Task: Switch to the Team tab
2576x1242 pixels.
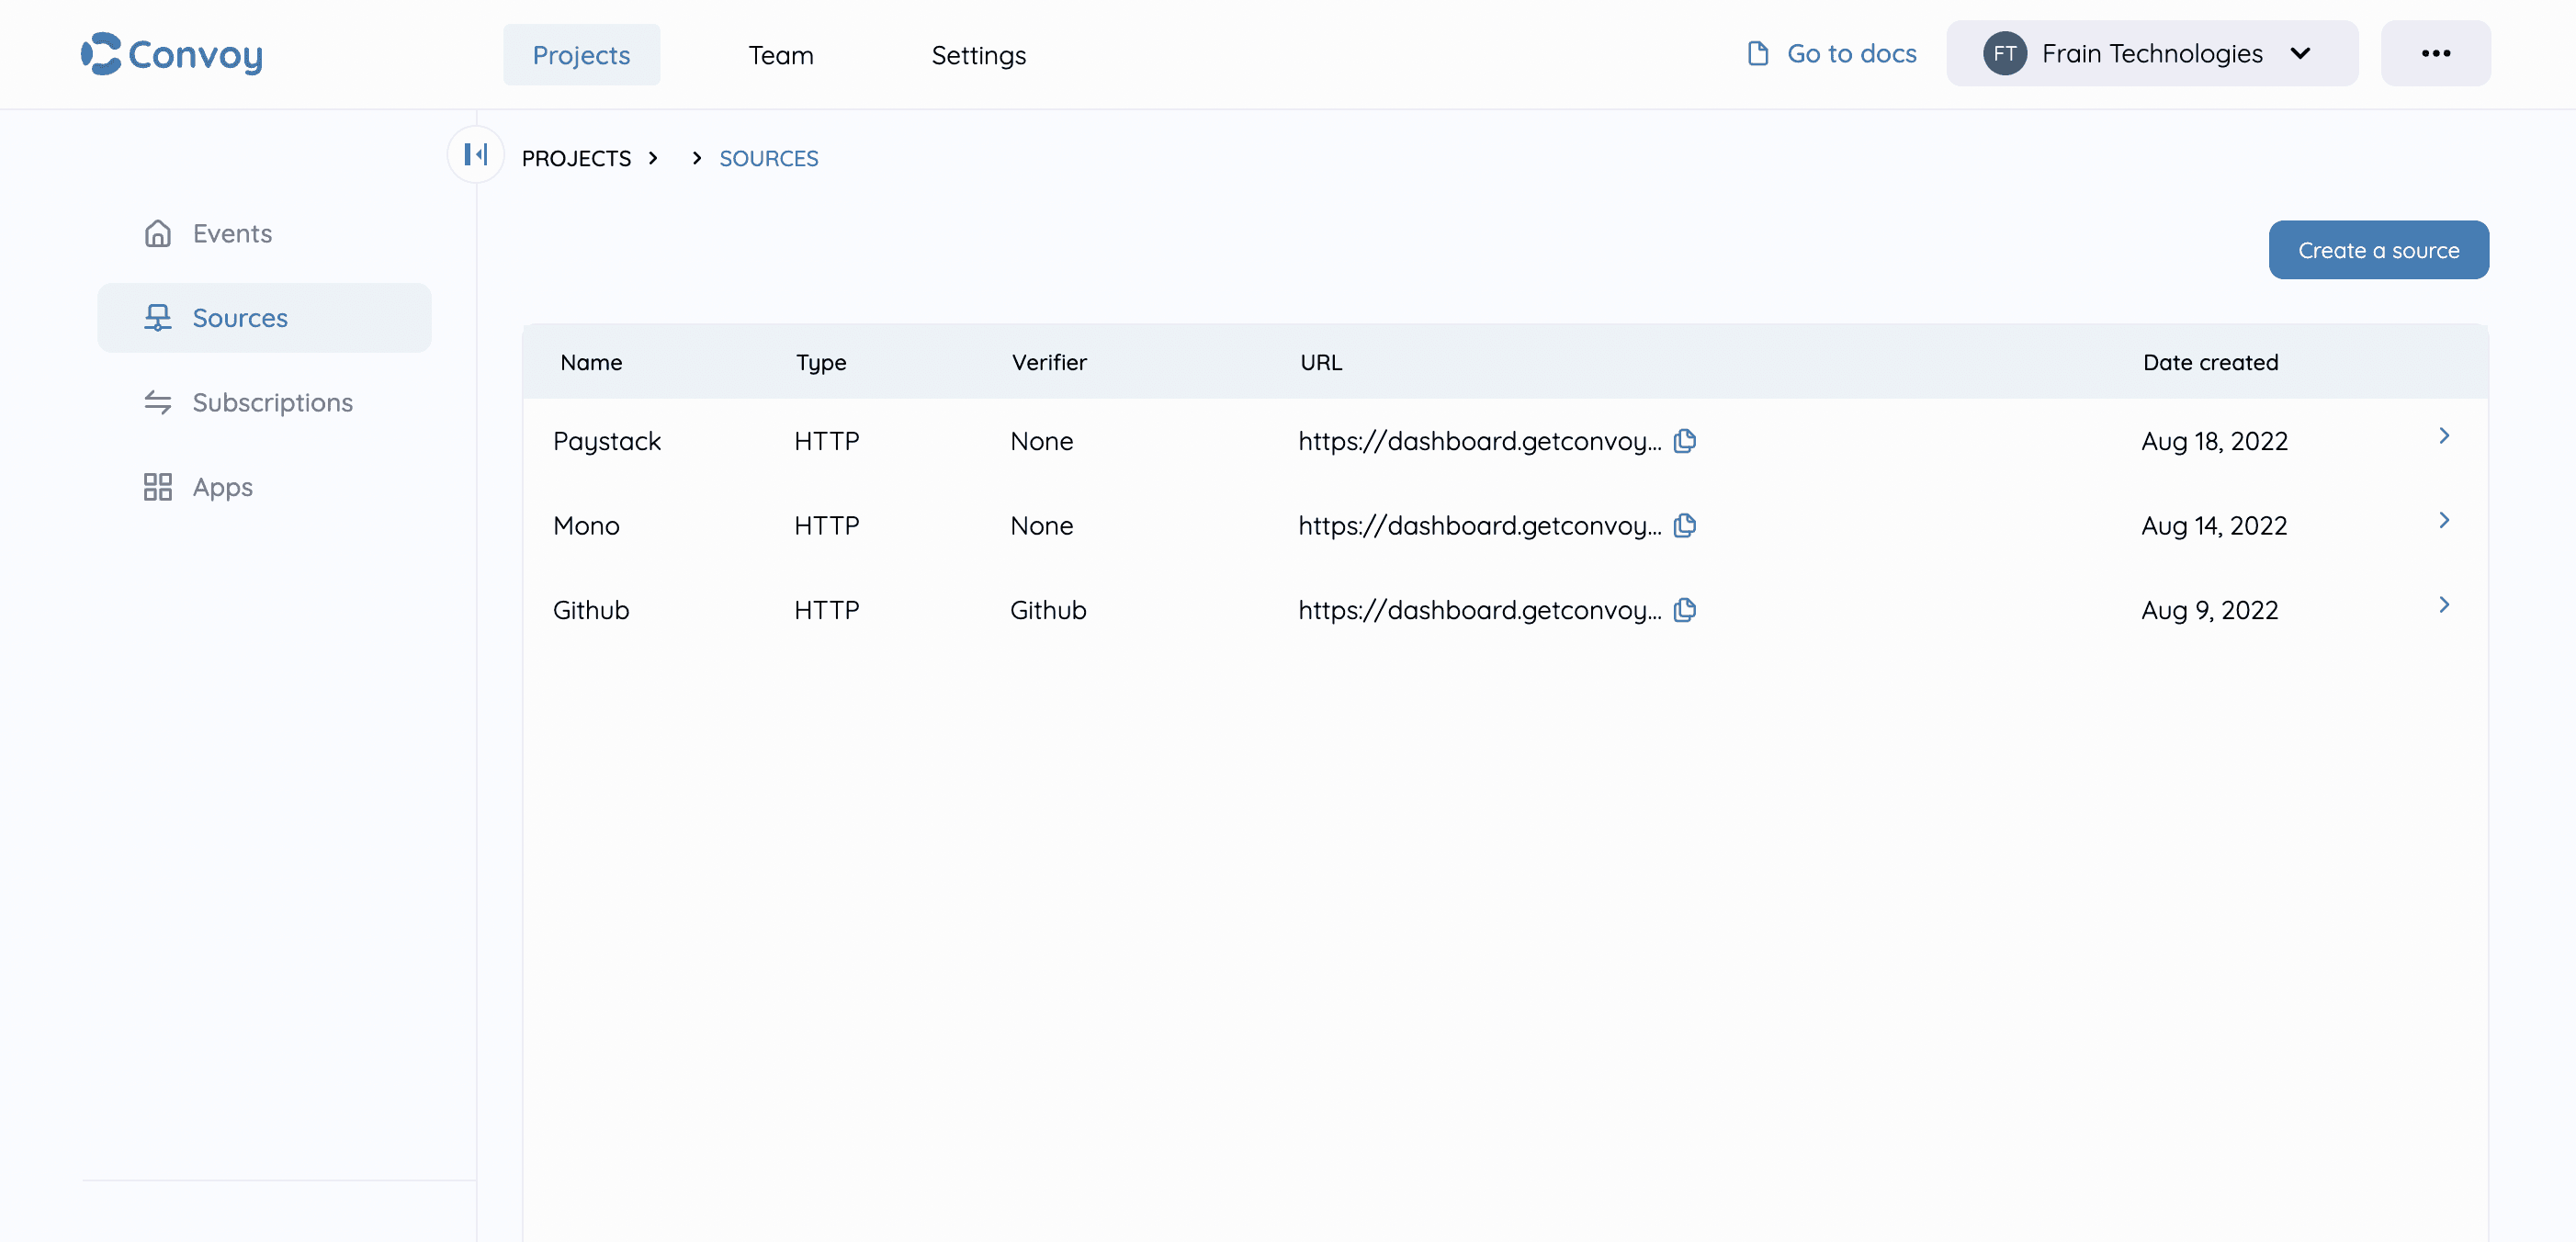Action: tap(780, 55)
